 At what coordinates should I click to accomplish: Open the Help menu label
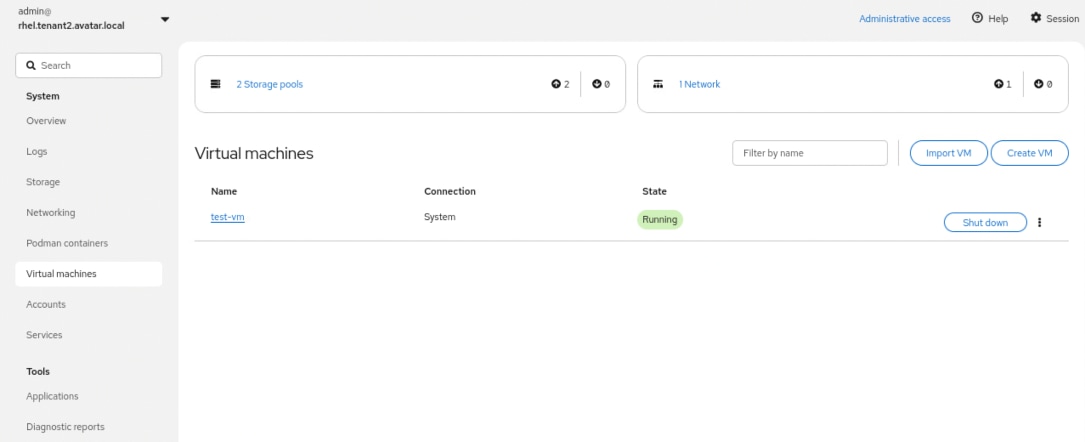(998, 19)
